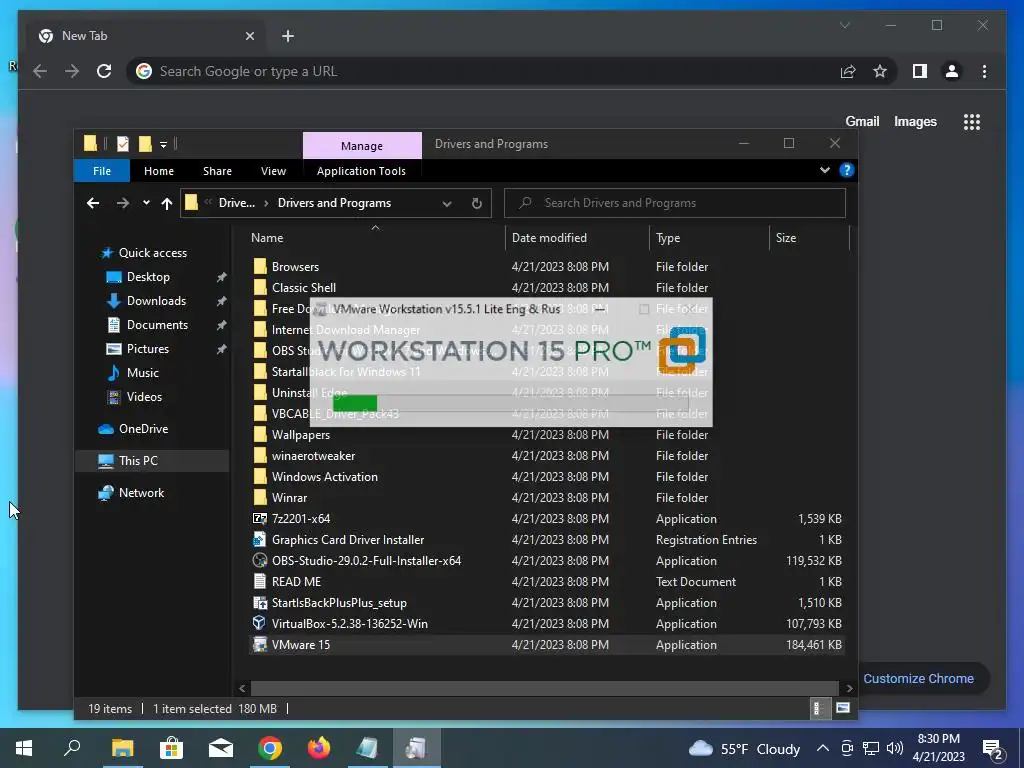Select the Graphics Card Driver Installer registry icon
The image size is (1024, 768).
tap(260, 539)
